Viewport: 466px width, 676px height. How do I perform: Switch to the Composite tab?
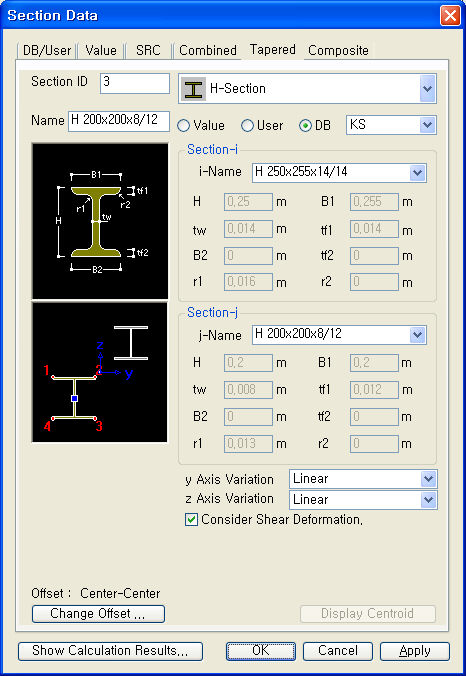point(338,51)
